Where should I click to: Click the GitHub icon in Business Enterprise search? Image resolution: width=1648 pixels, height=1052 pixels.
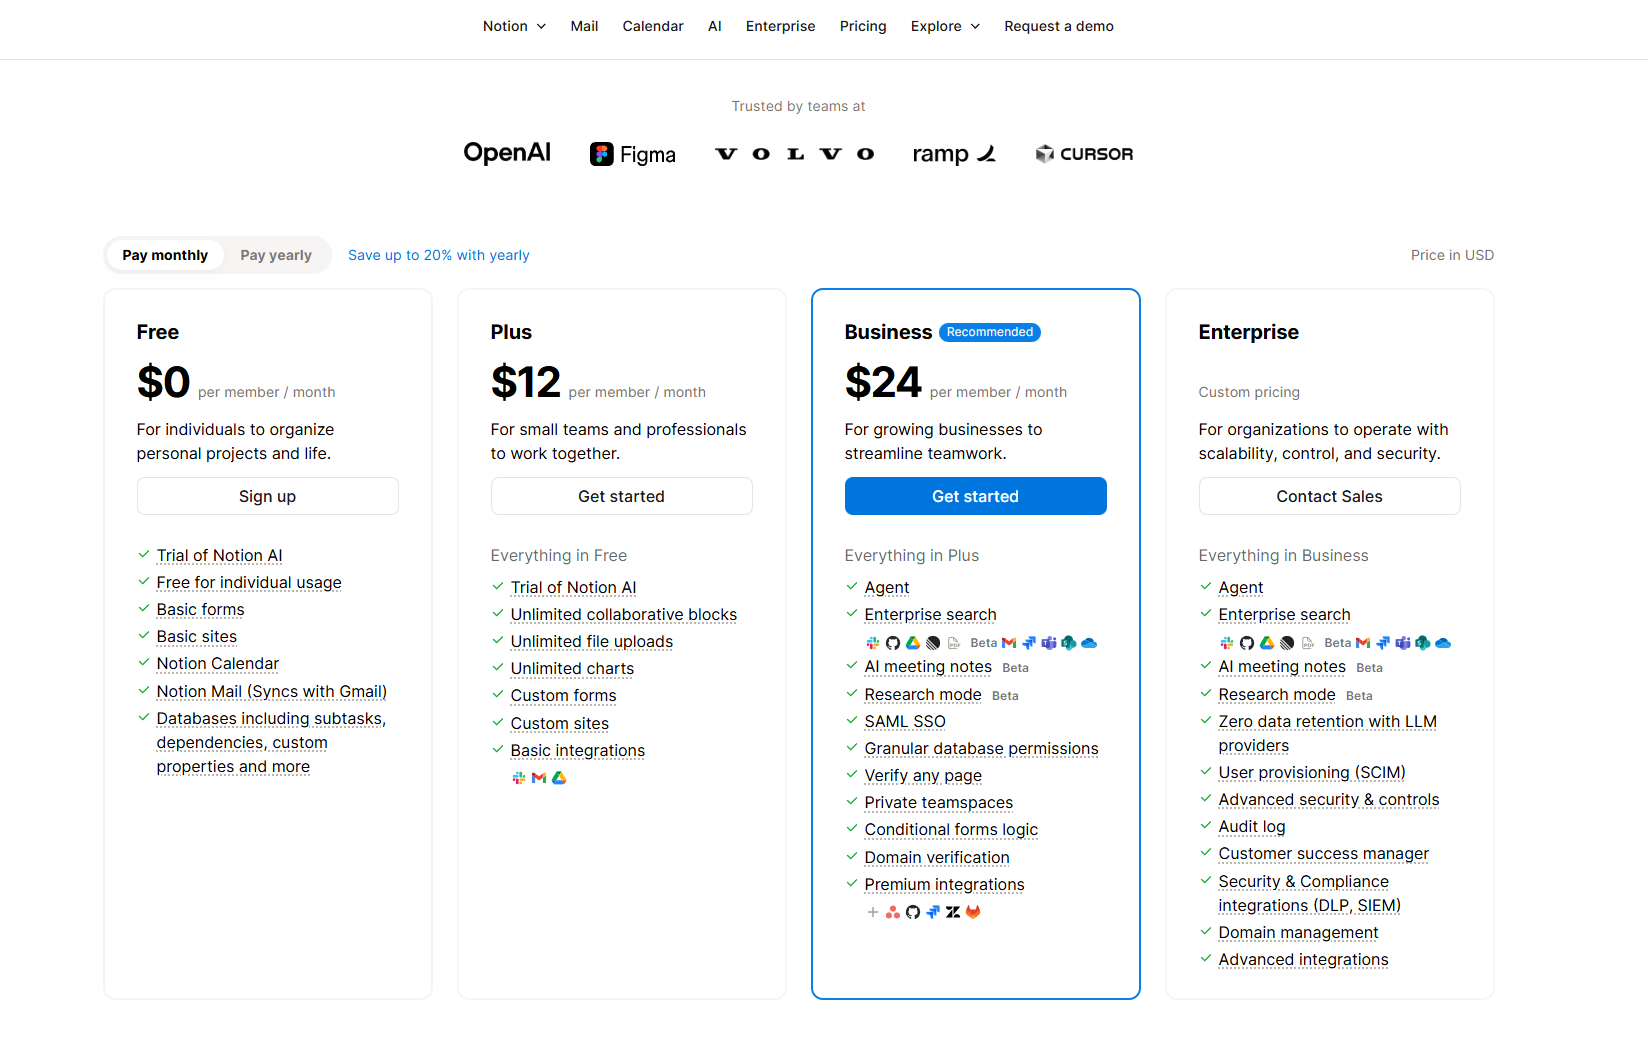point(893,643)
